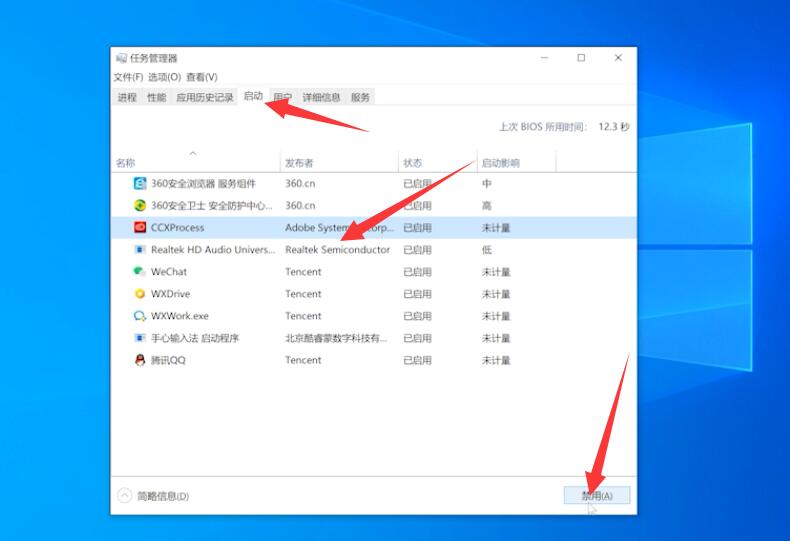Image resolution: width=790 pixels, height=541 pixels.
Task: Click the 手心输入法 program icon
Action: (140, 338)
